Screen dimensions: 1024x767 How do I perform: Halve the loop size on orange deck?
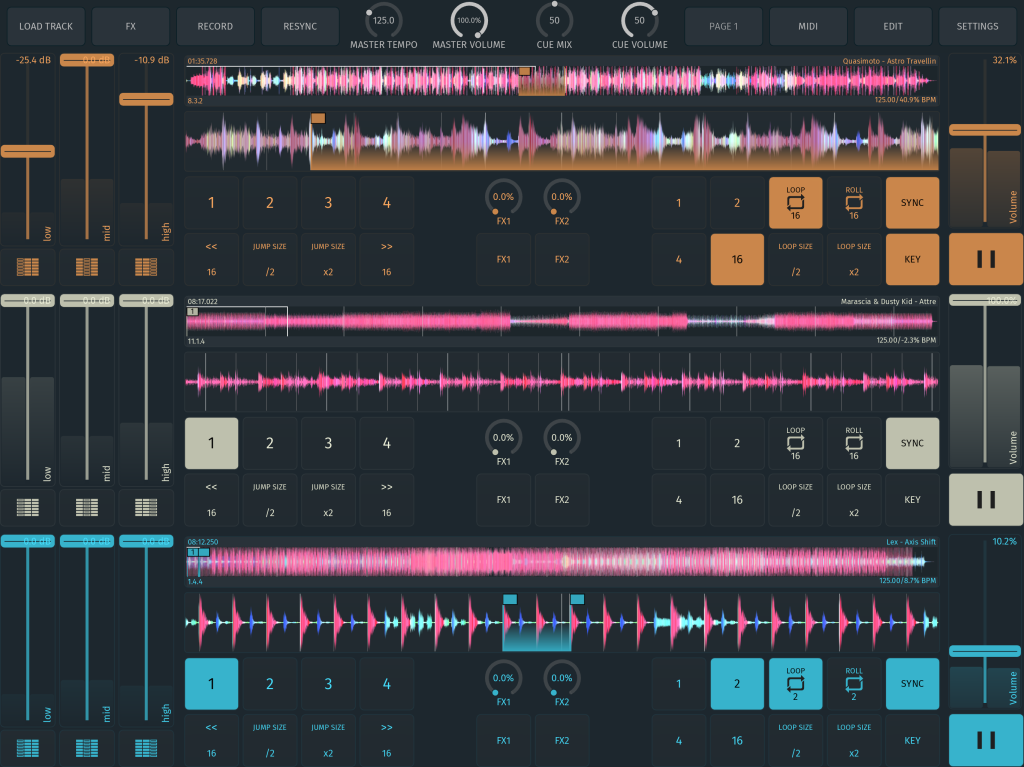(x=795, y=259)
